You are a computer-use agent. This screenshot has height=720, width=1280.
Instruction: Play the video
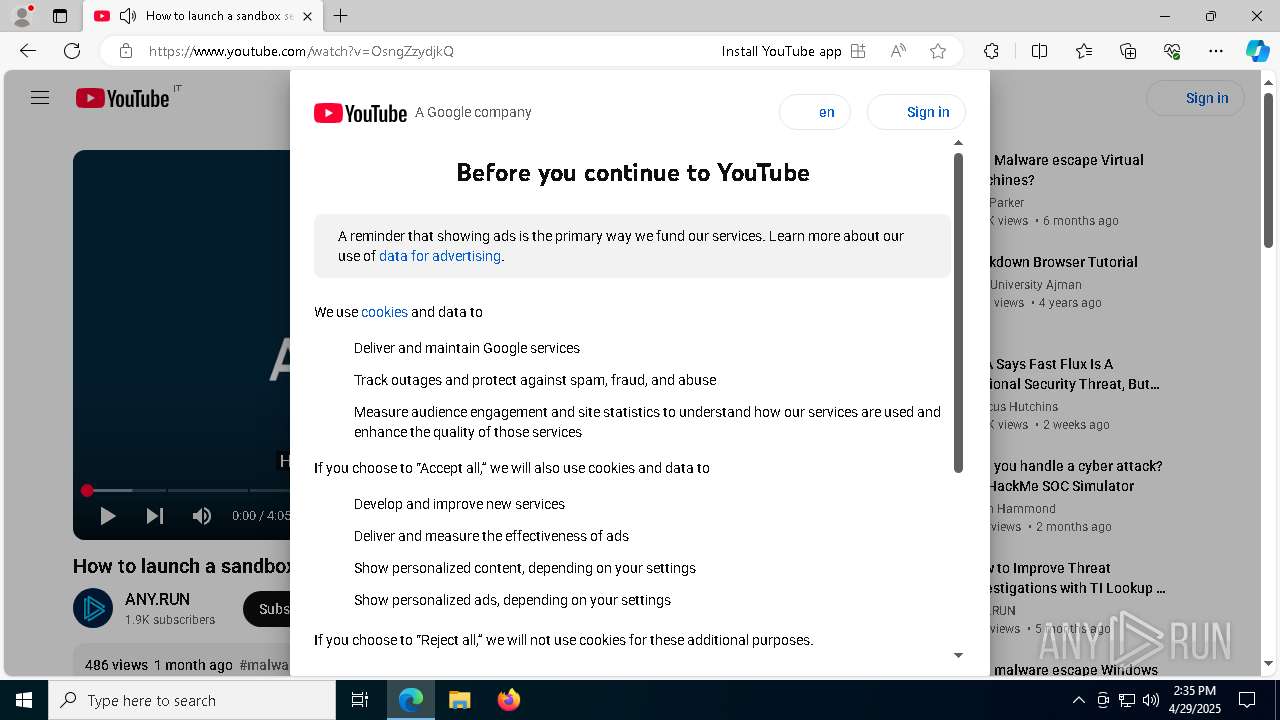pyautogui.click(x=108, y=516)
